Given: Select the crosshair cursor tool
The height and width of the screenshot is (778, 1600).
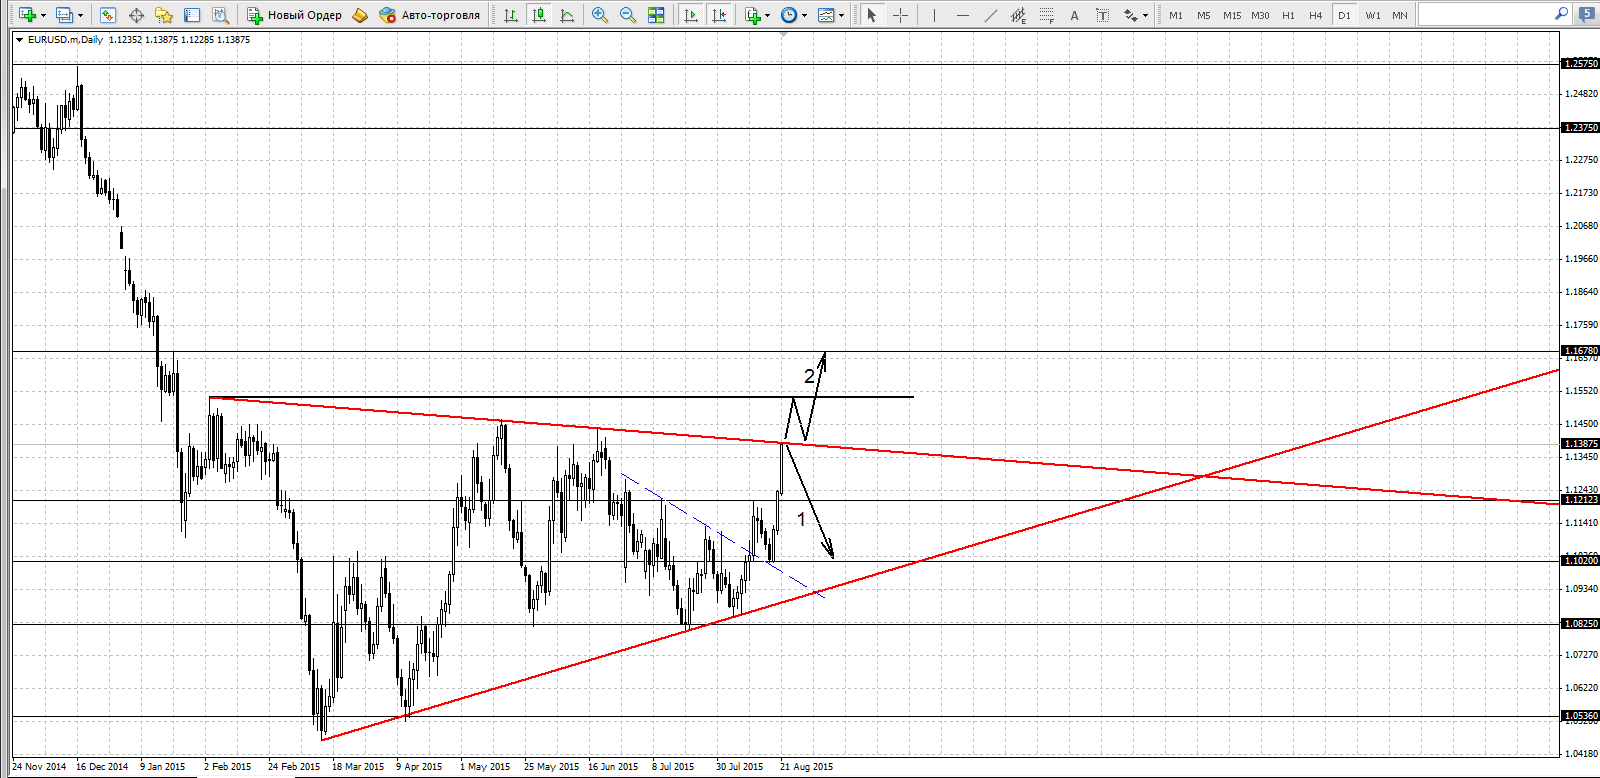Looking at the screenshot, I should click(900, 15).
